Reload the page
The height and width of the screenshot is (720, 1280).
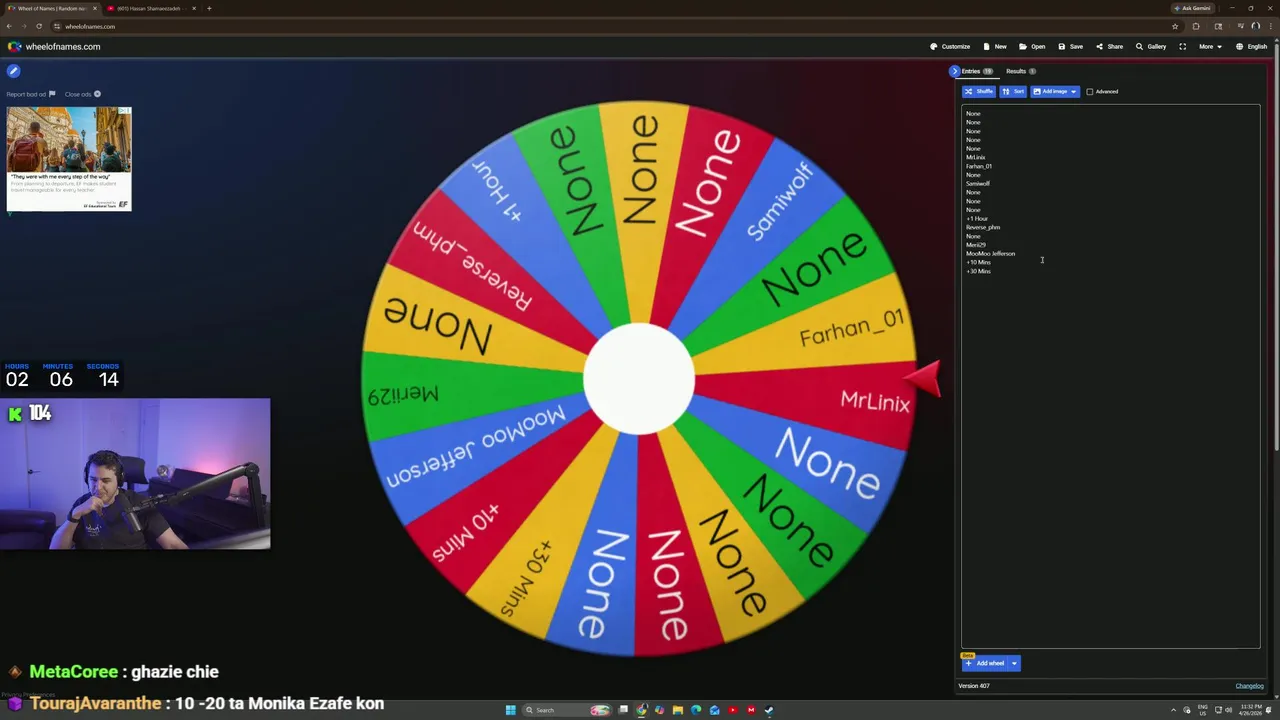[39, 26]
